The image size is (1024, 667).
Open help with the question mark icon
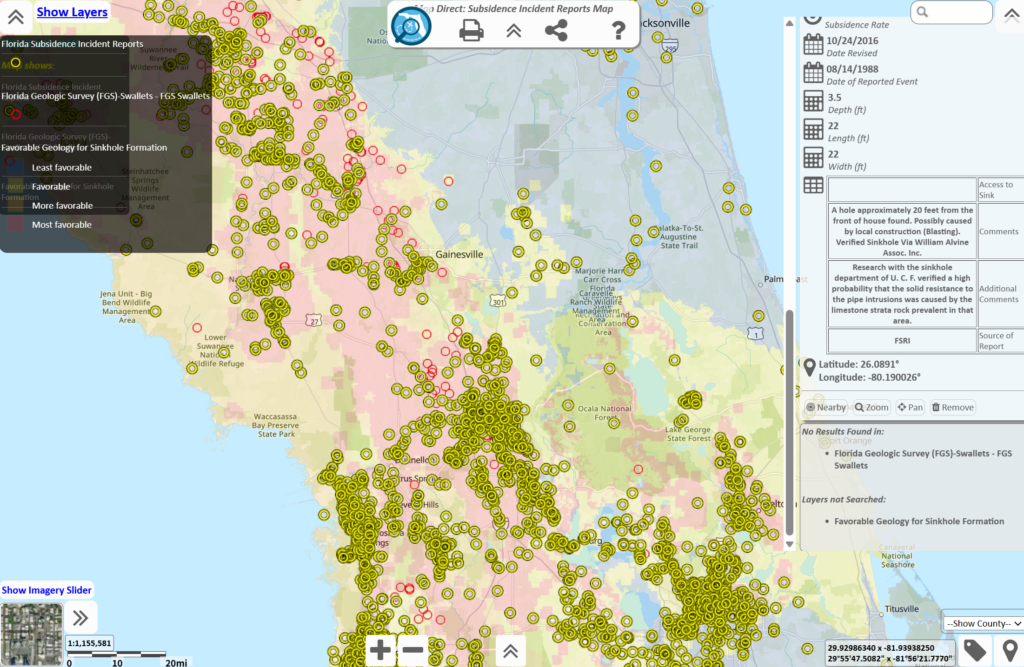click(x=619, y=30)
